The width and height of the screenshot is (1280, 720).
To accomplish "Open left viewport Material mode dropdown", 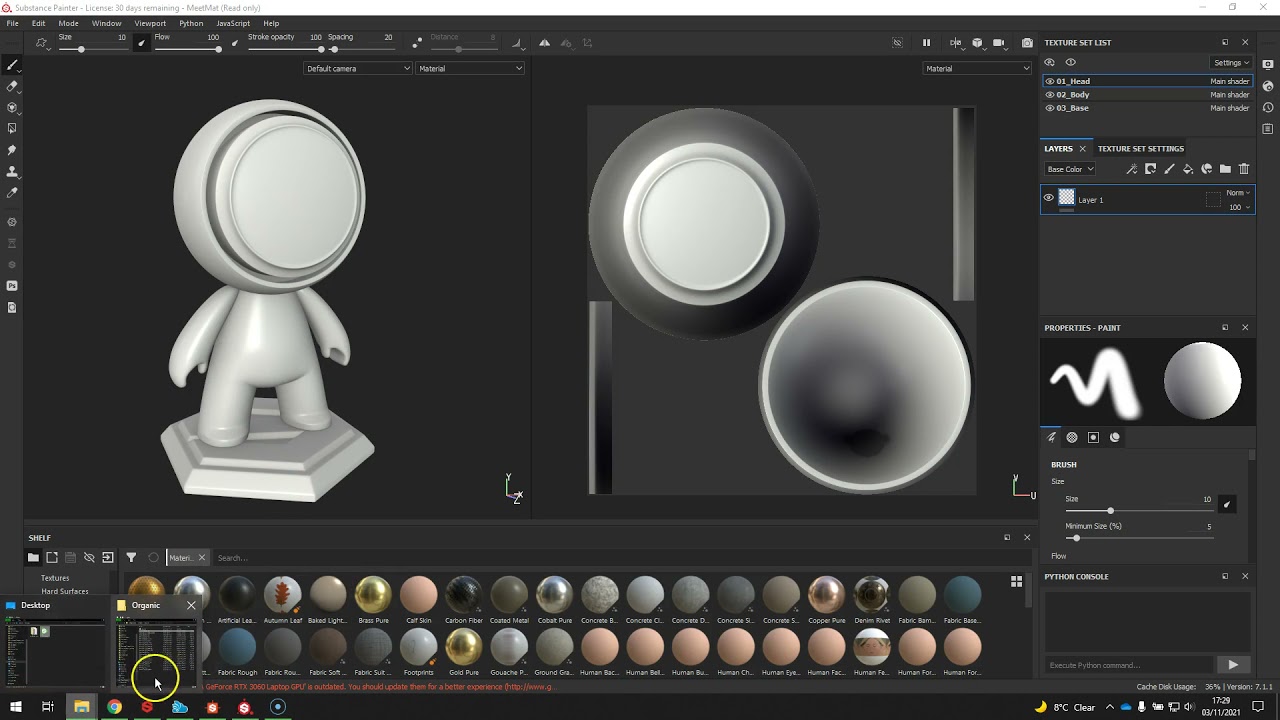I will 470,68.
